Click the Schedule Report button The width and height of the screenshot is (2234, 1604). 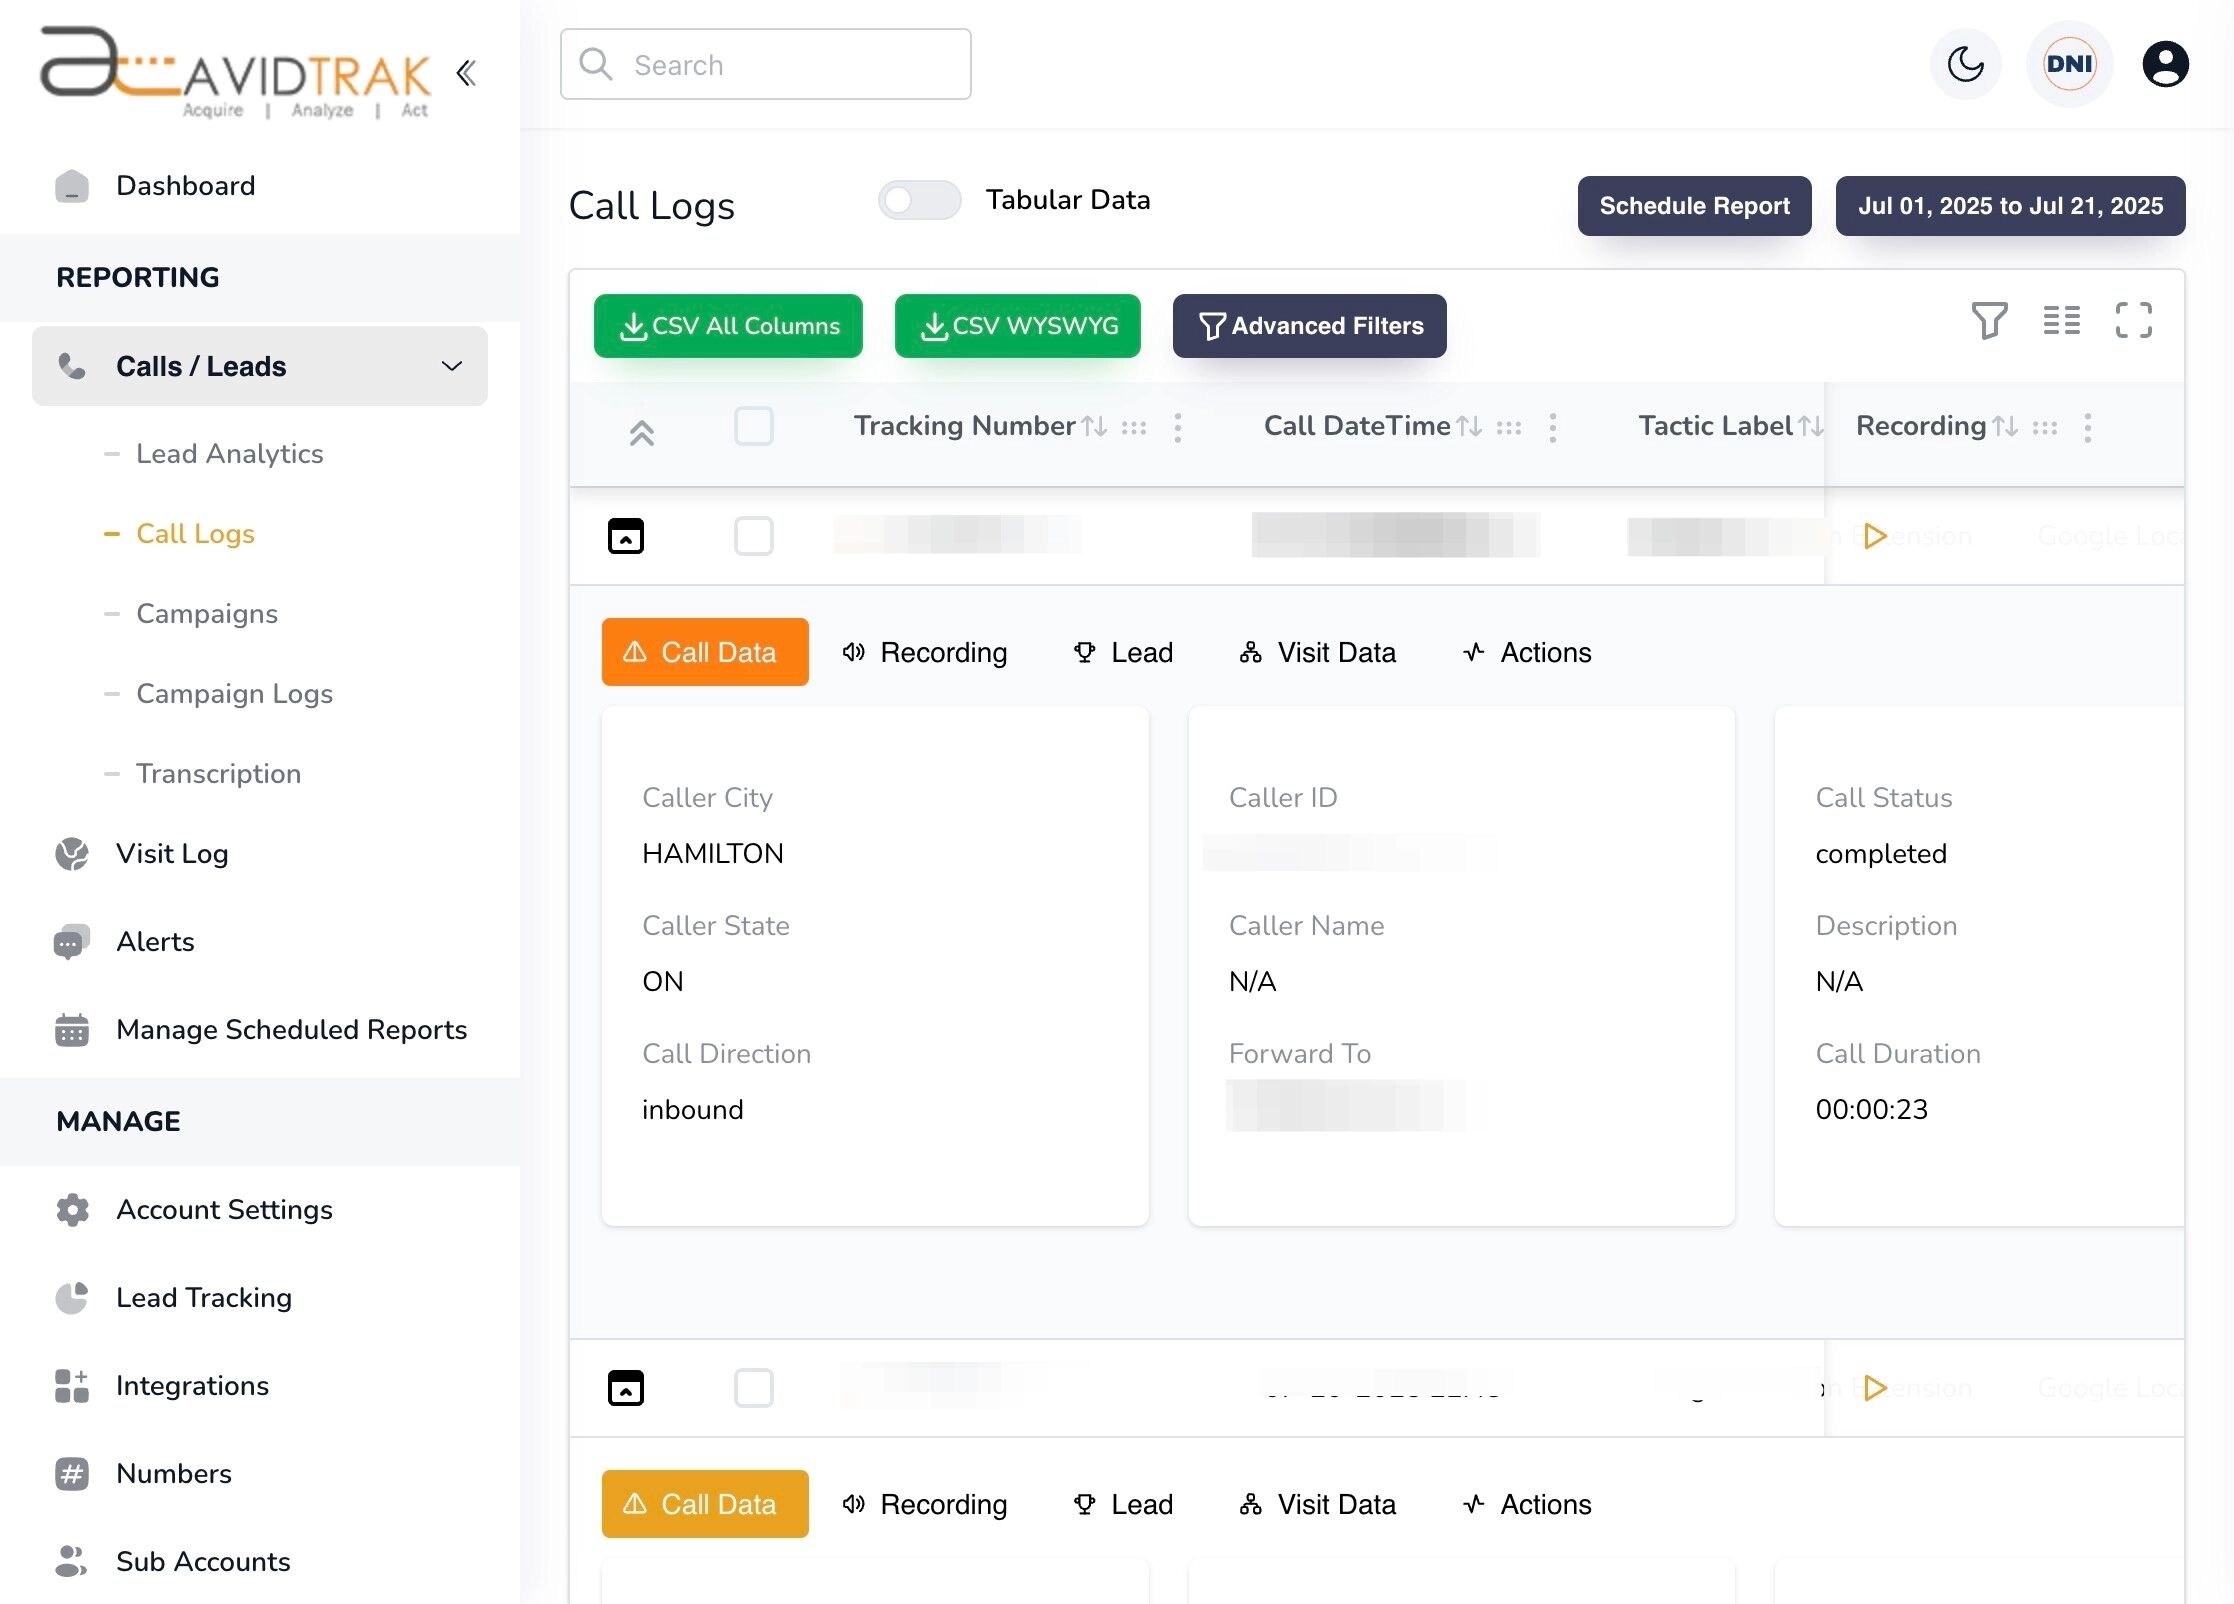click(x=1694, y=206)
